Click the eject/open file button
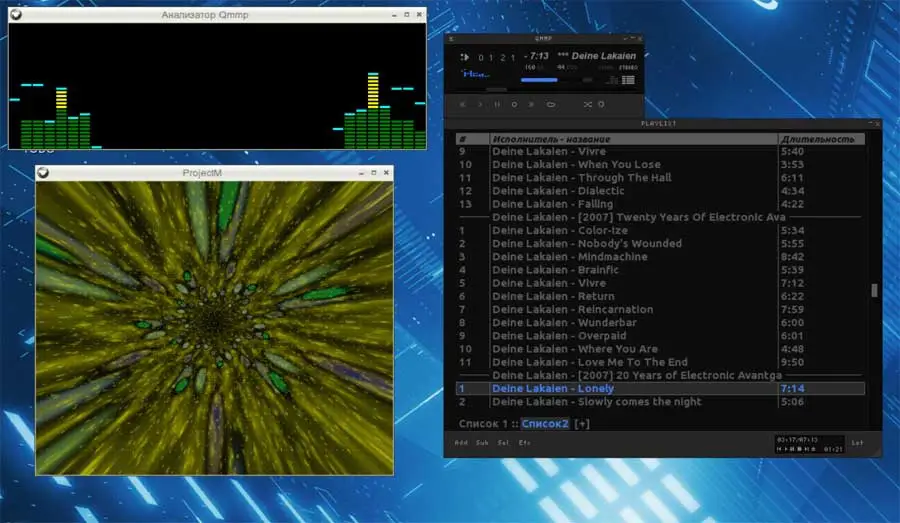Viewport: 900px width, 523px height. (x=550, y=104)
